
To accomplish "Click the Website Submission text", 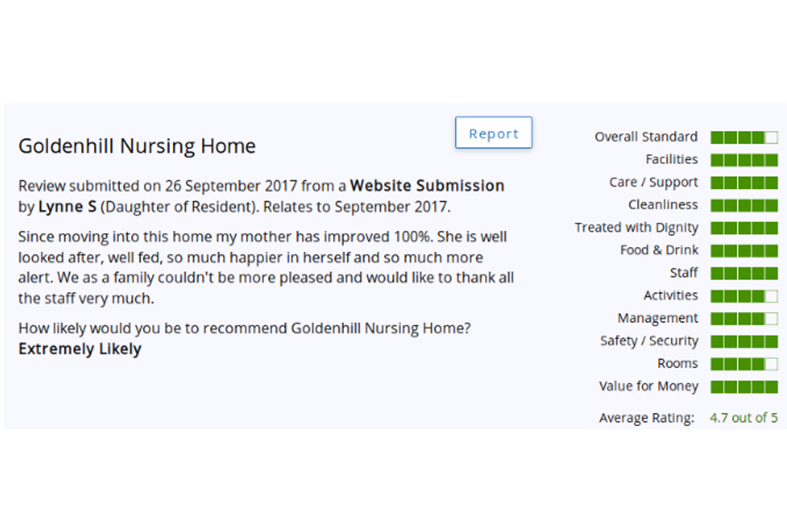I will [427, 185].
